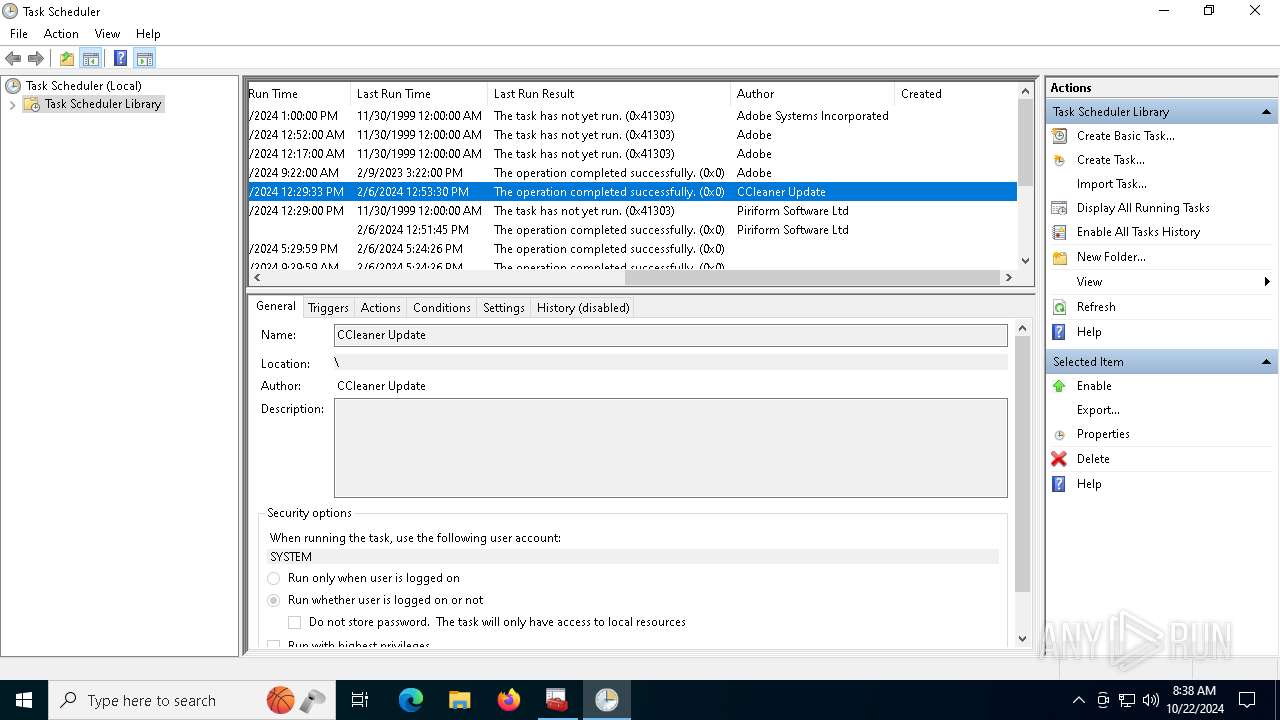Click the volume speaker tray icon
Viewport: 1280px width, 720px height.
(1151, 700)
